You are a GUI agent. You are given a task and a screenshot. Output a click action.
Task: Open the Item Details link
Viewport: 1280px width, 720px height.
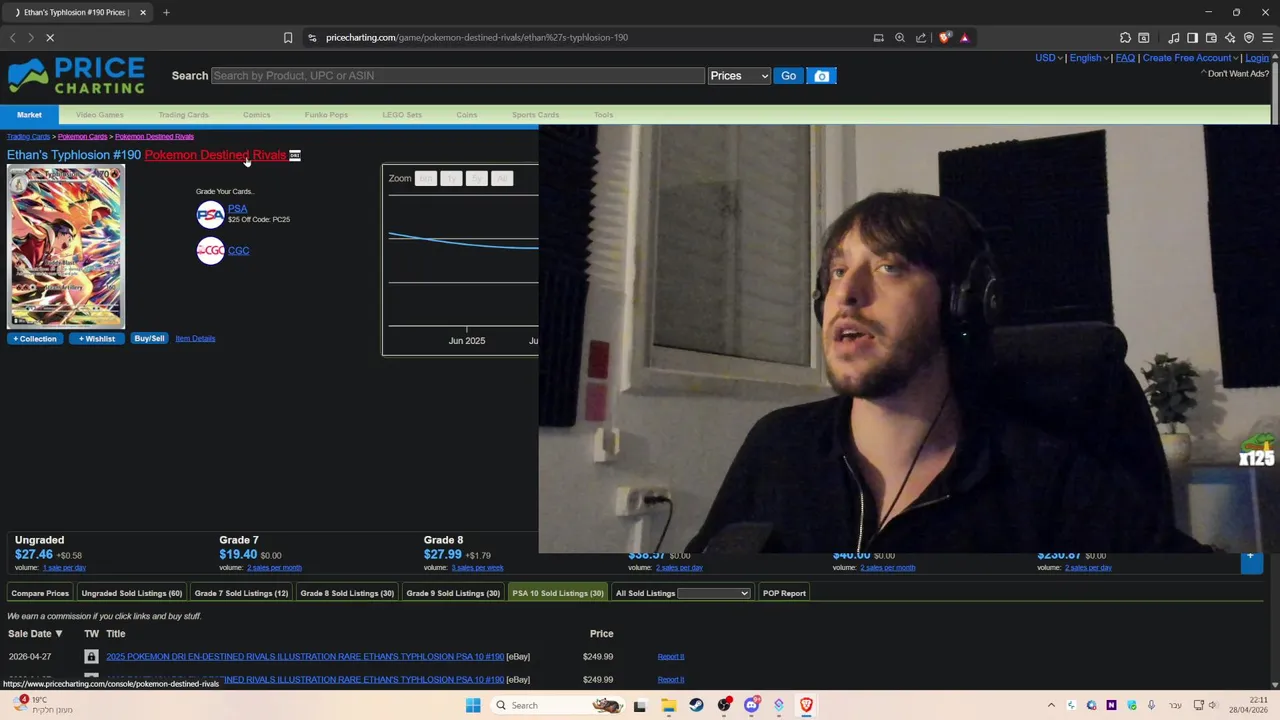click(195, 339)
